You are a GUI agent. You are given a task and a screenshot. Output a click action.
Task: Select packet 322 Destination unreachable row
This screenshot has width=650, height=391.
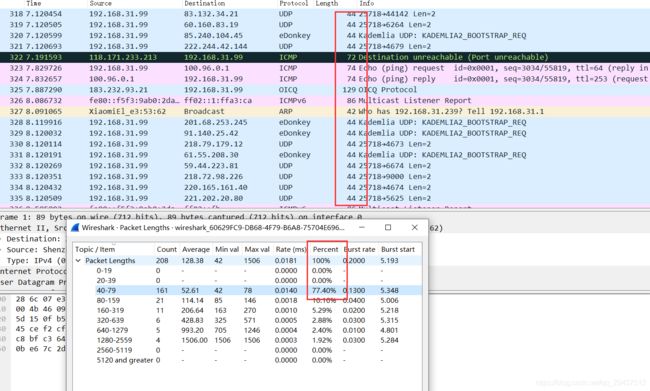325,57
